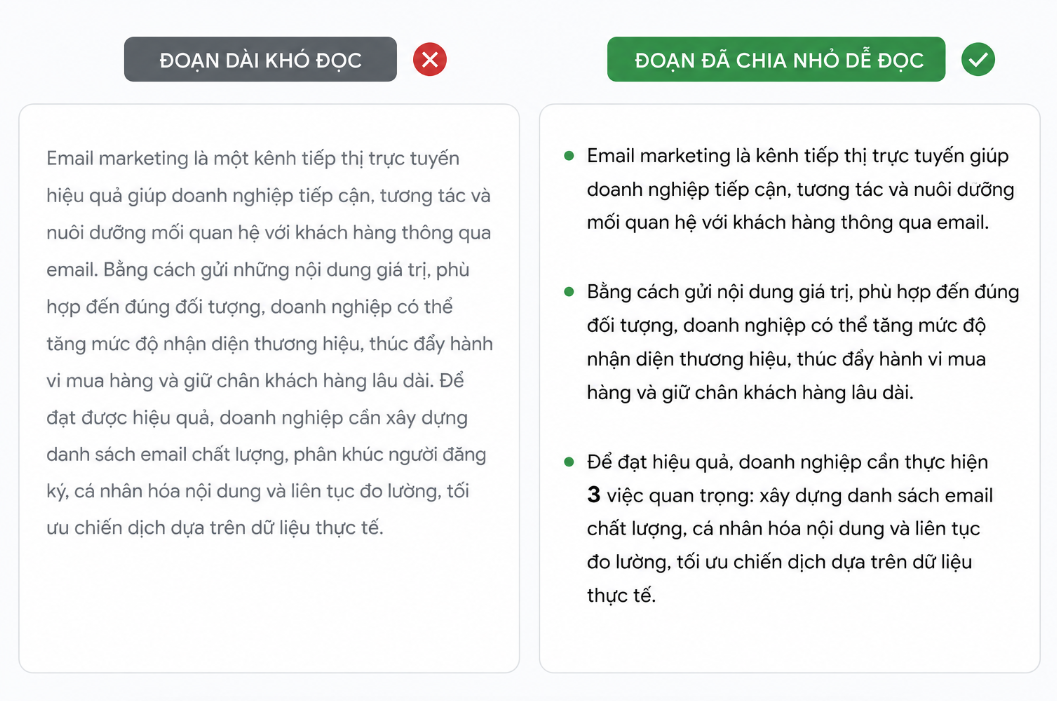Click the right line 'mối quan hệ với khách hàng'

(x=788, y=222)
